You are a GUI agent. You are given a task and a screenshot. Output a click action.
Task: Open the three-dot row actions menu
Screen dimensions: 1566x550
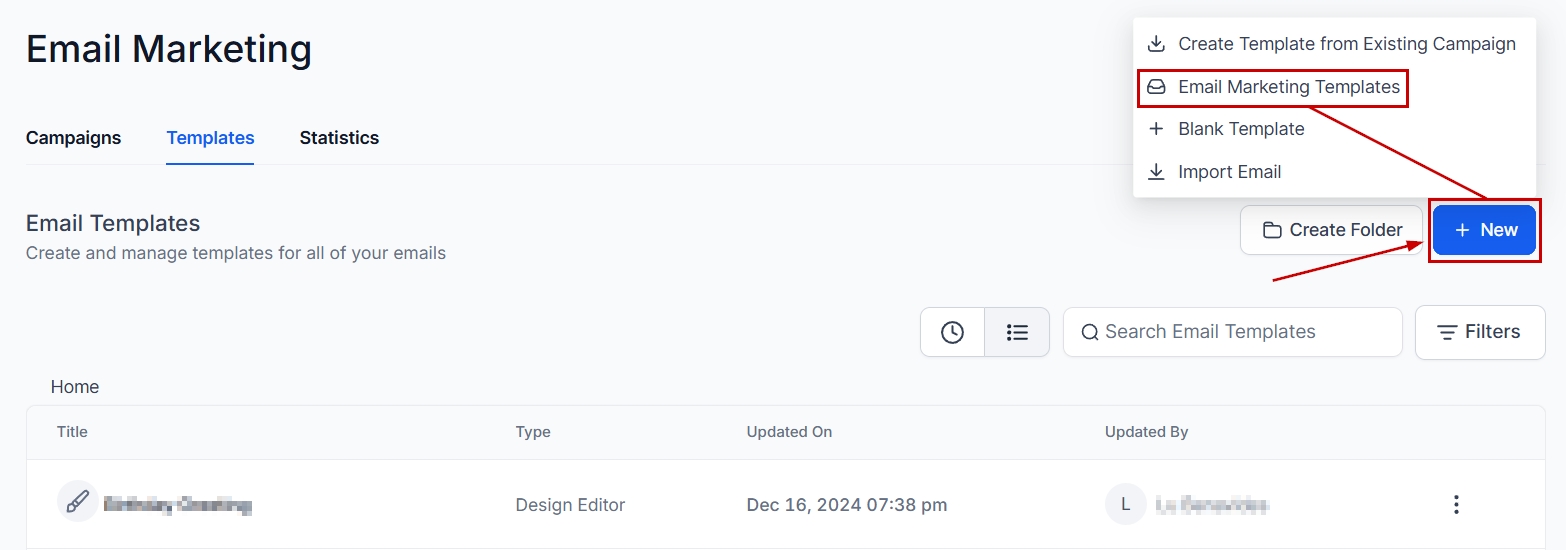pos(1456,505)
